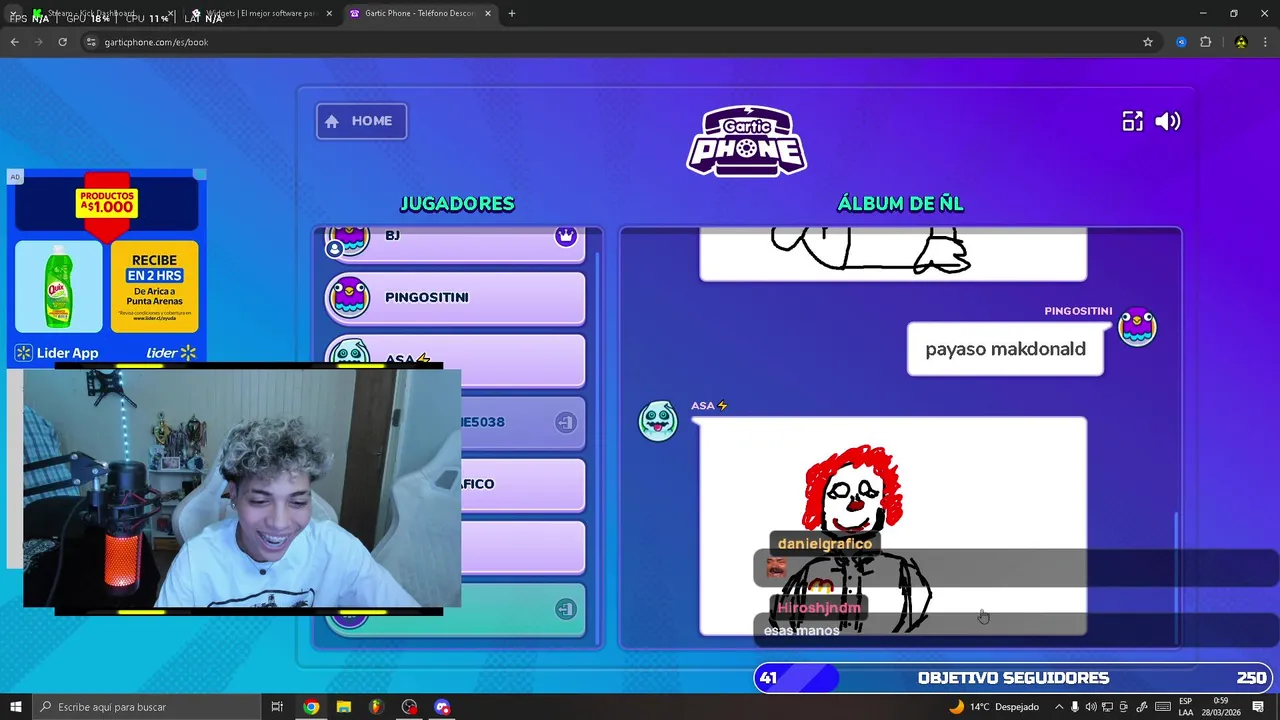This screenshot has width=1280, height=720.
Task: Switch to the Widgets browser tab
Action: click(260, 14)
